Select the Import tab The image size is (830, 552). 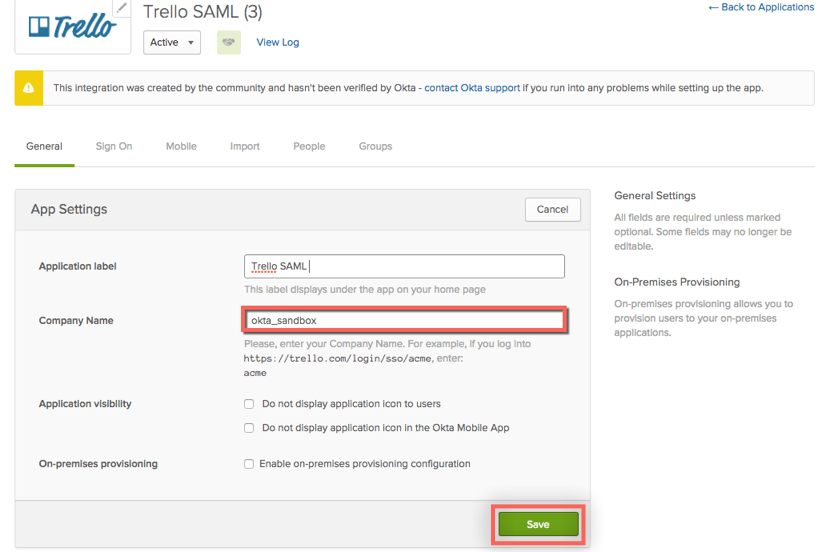tap(245, 146)
